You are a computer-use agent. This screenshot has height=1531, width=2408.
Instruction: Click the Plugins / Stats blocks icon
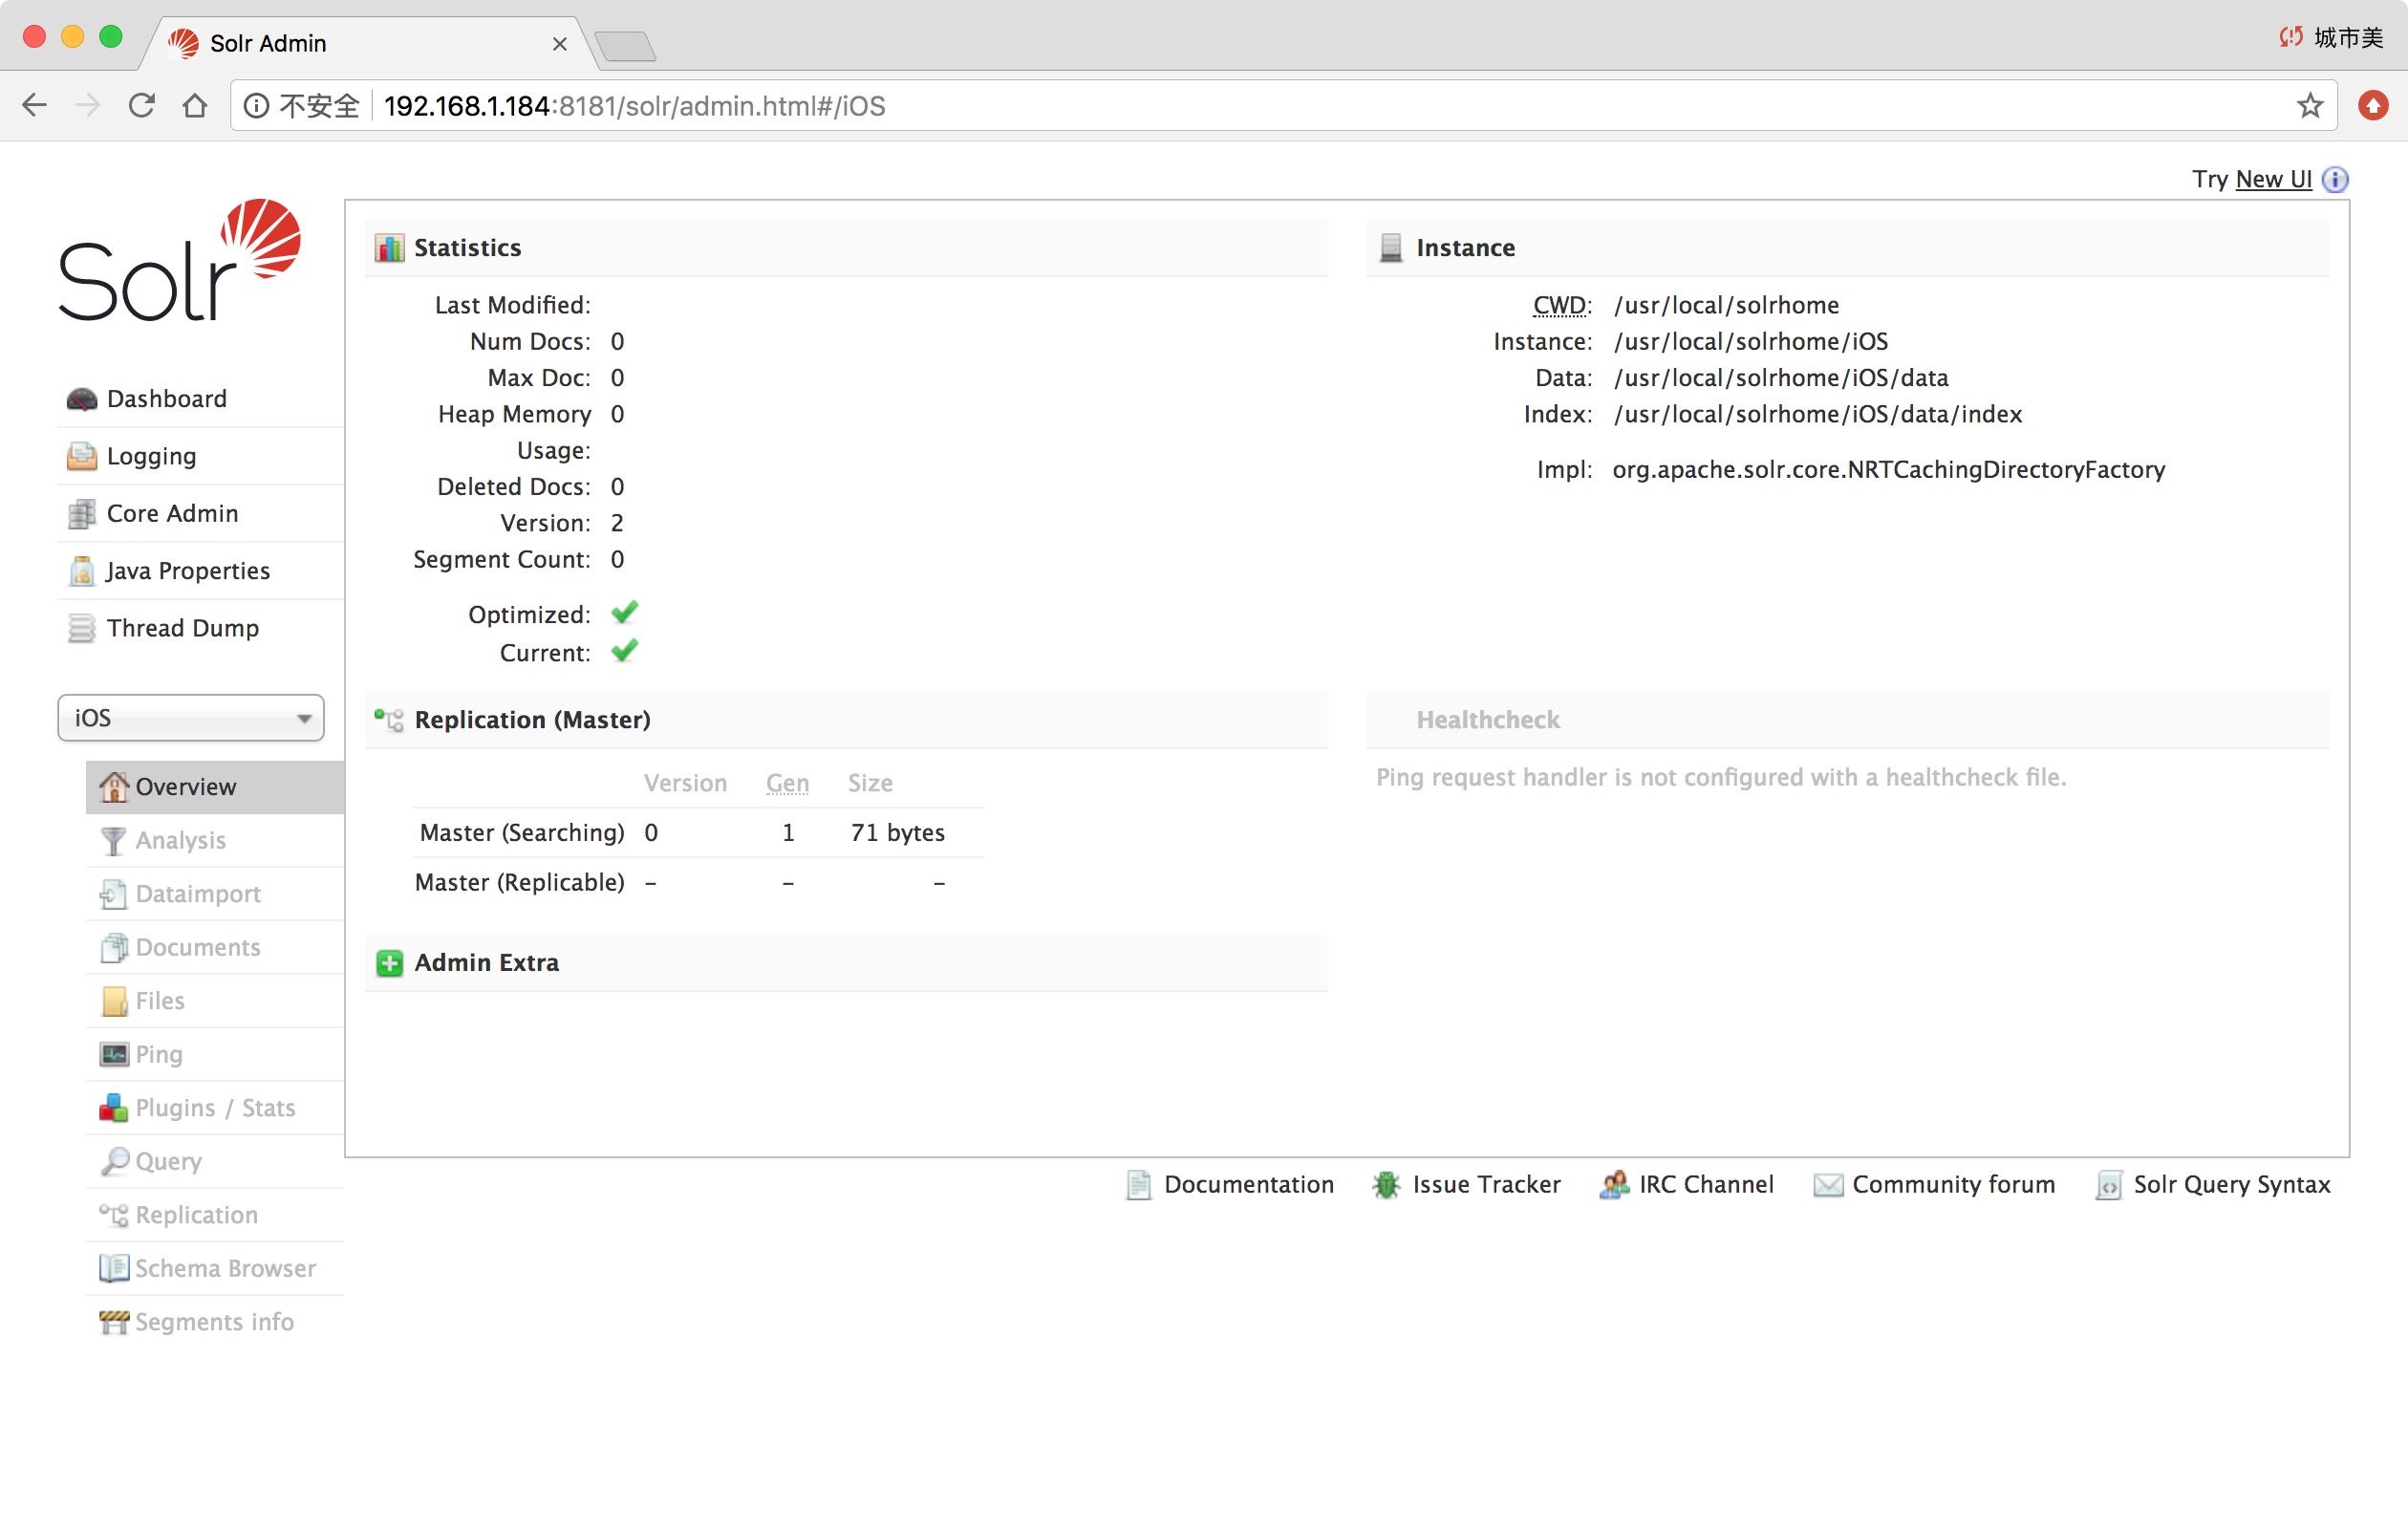(x=114, y=1108)
